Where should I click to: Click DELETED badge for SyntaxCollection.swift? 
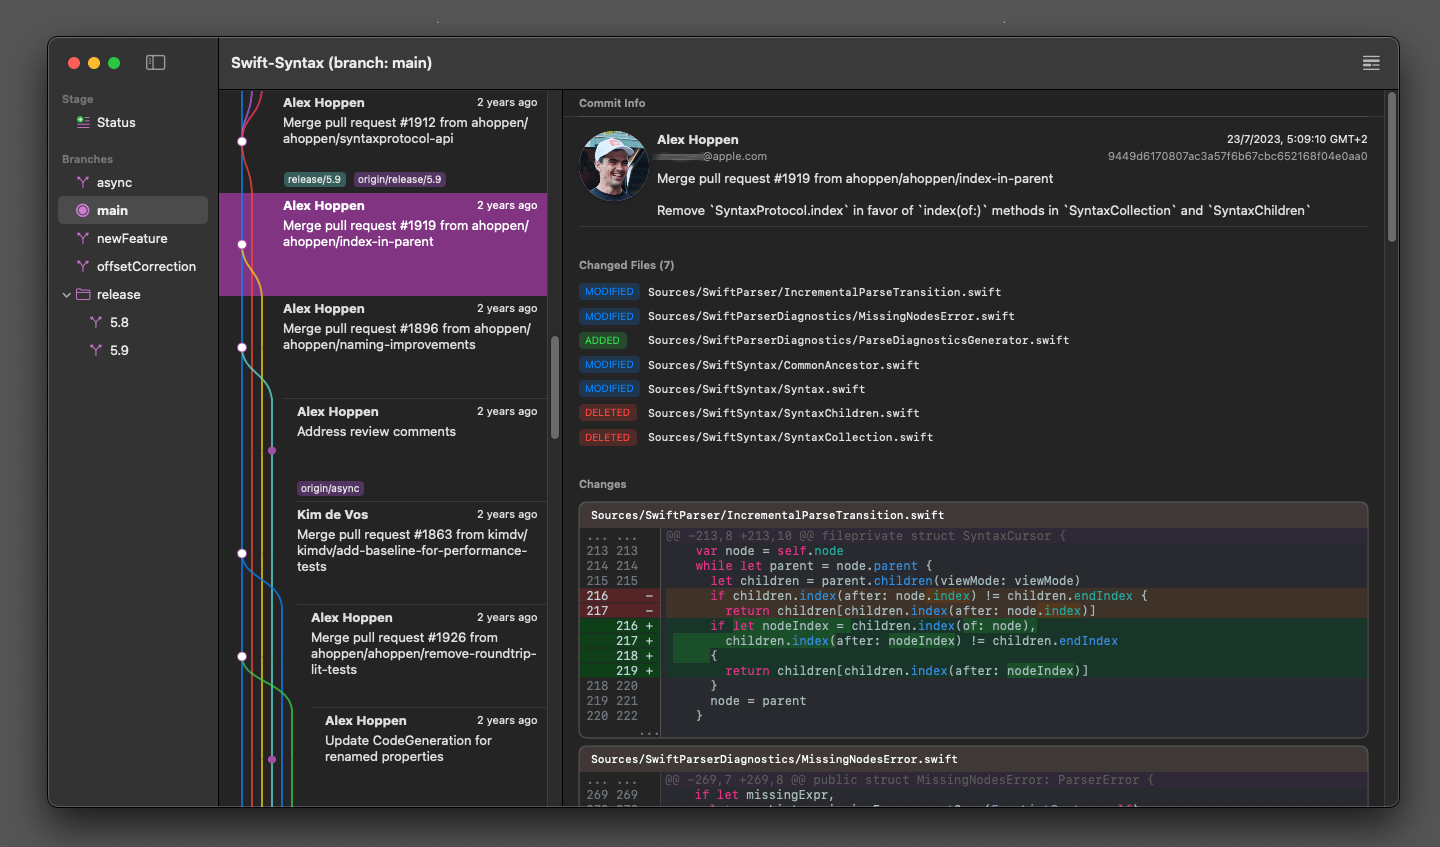608,437
